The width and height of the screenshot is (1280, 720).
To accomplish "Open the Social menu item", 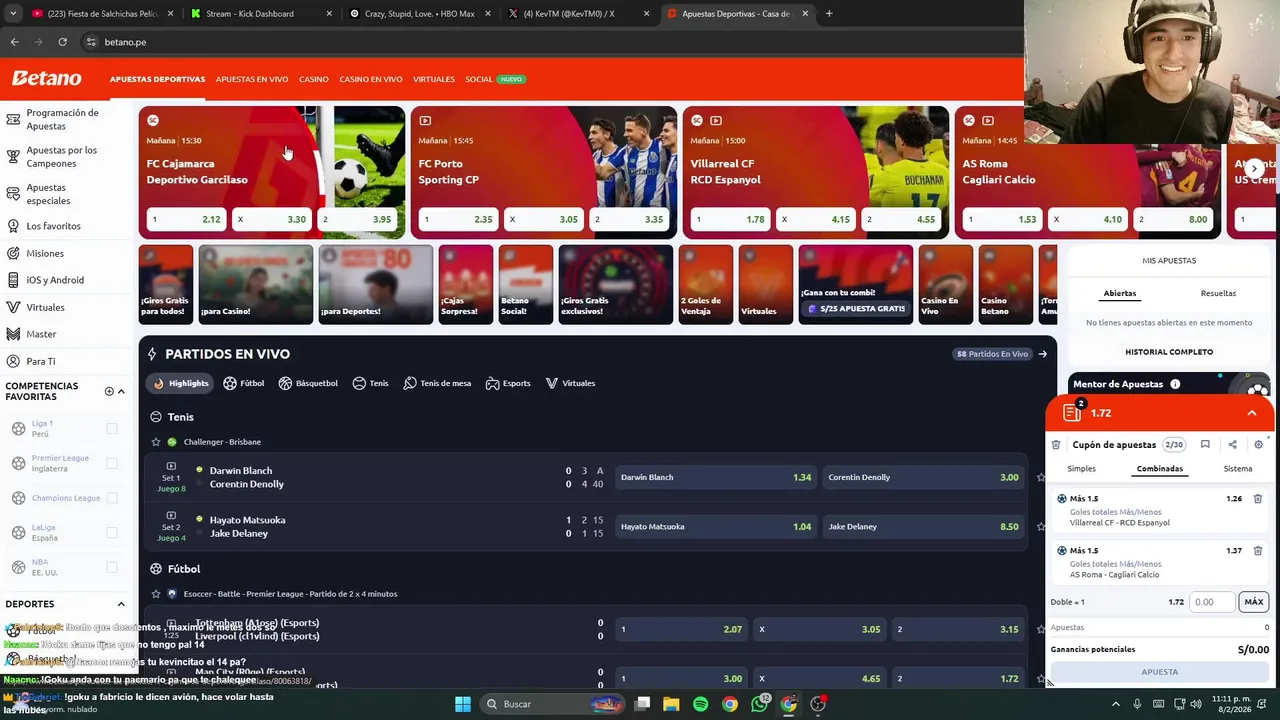I will pos(478,79).
